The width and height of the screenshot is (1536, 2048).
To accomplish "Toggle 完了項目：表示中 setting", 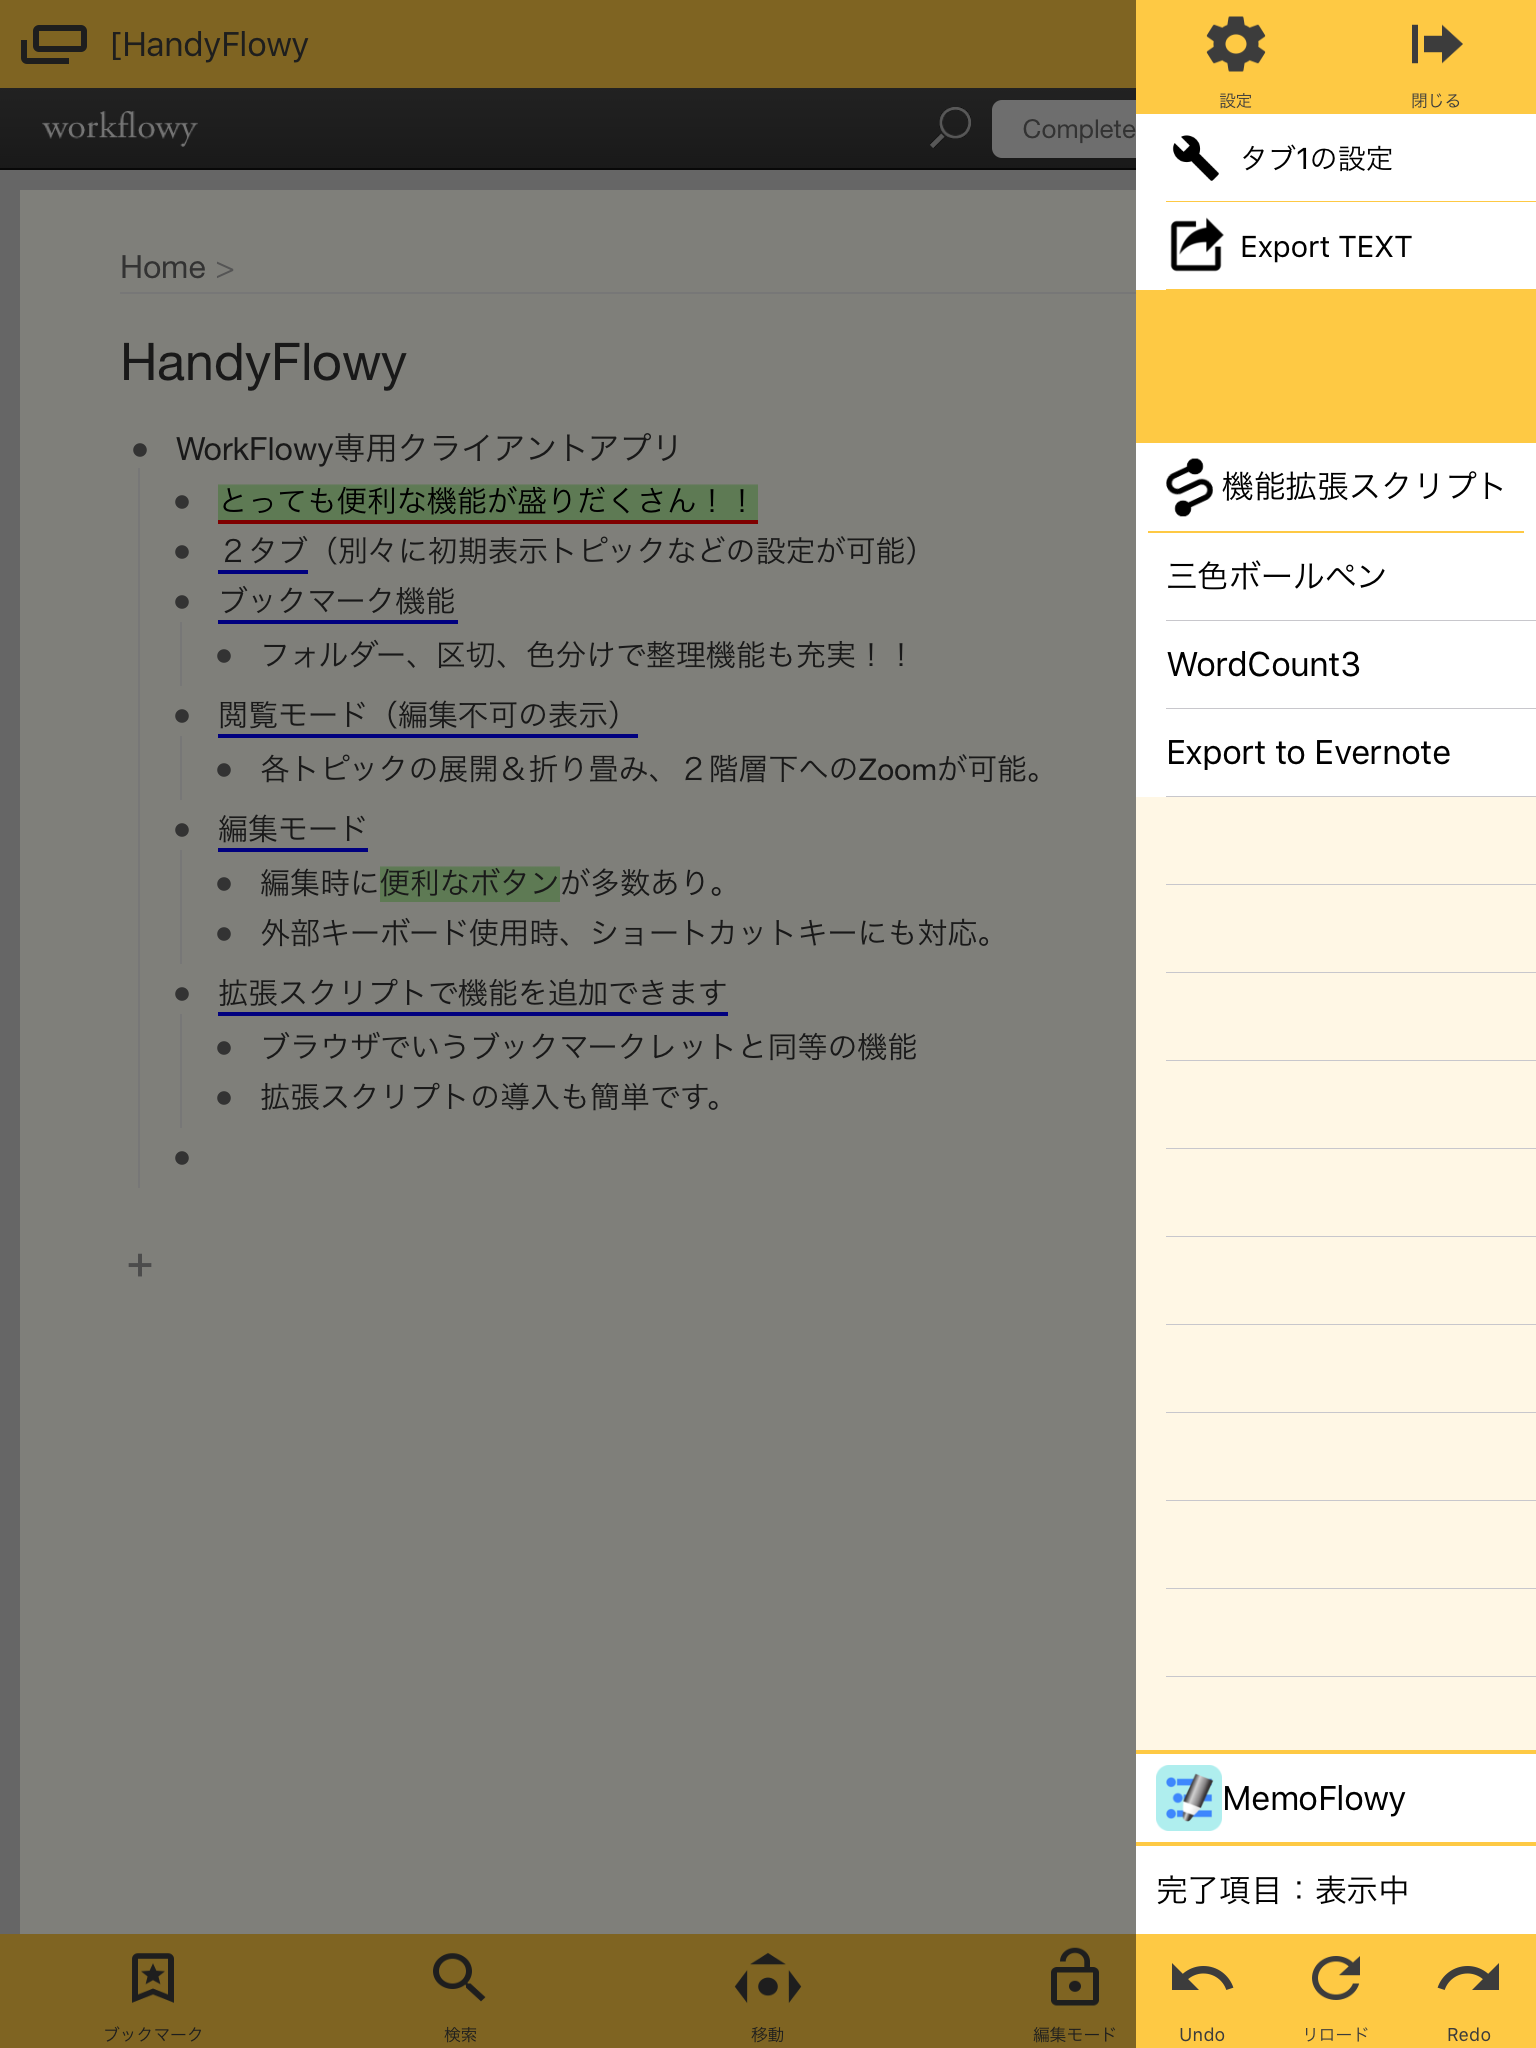I will point(1336,1890).
